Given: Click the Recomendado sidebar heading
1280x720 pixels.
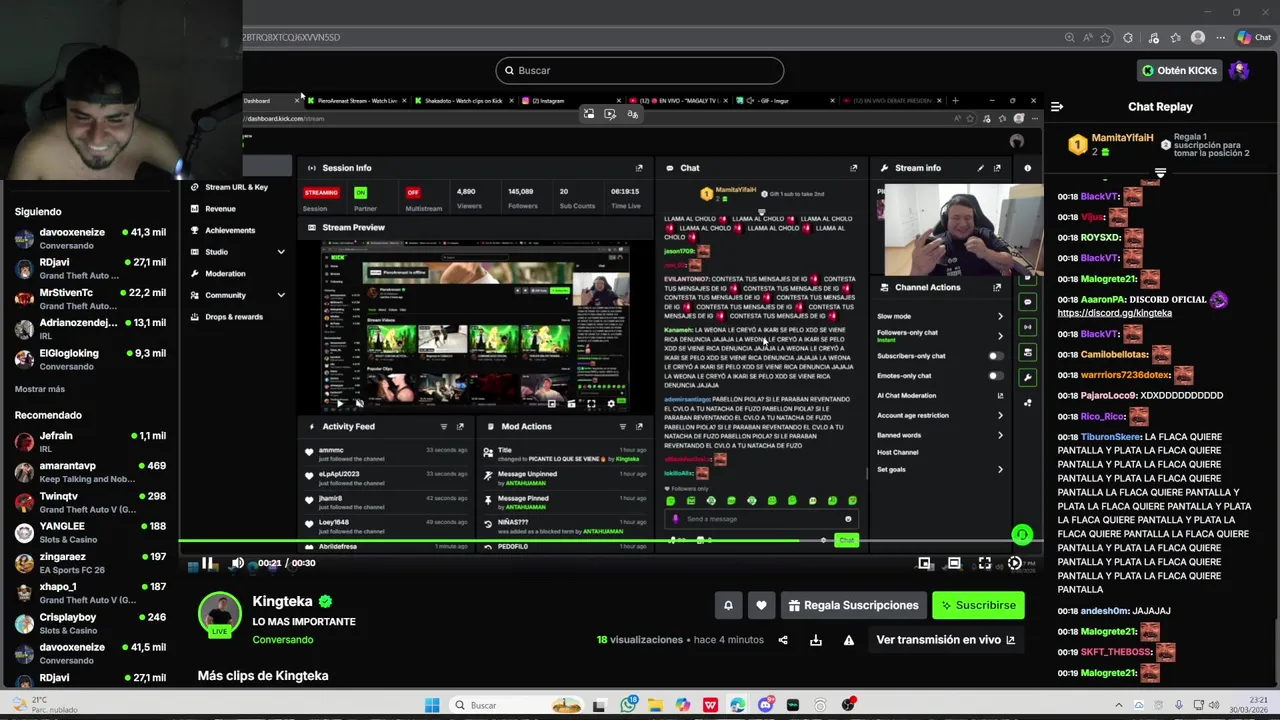Looking at the screenshot, I should [x=48, y=415].
